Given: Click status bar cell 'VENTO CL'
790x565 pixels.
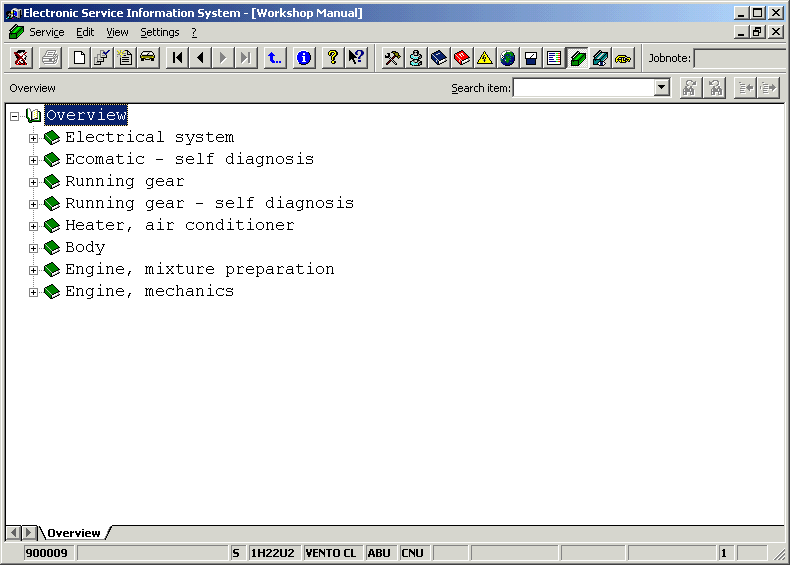Looking at the screenshot, I should pos(331,553).
